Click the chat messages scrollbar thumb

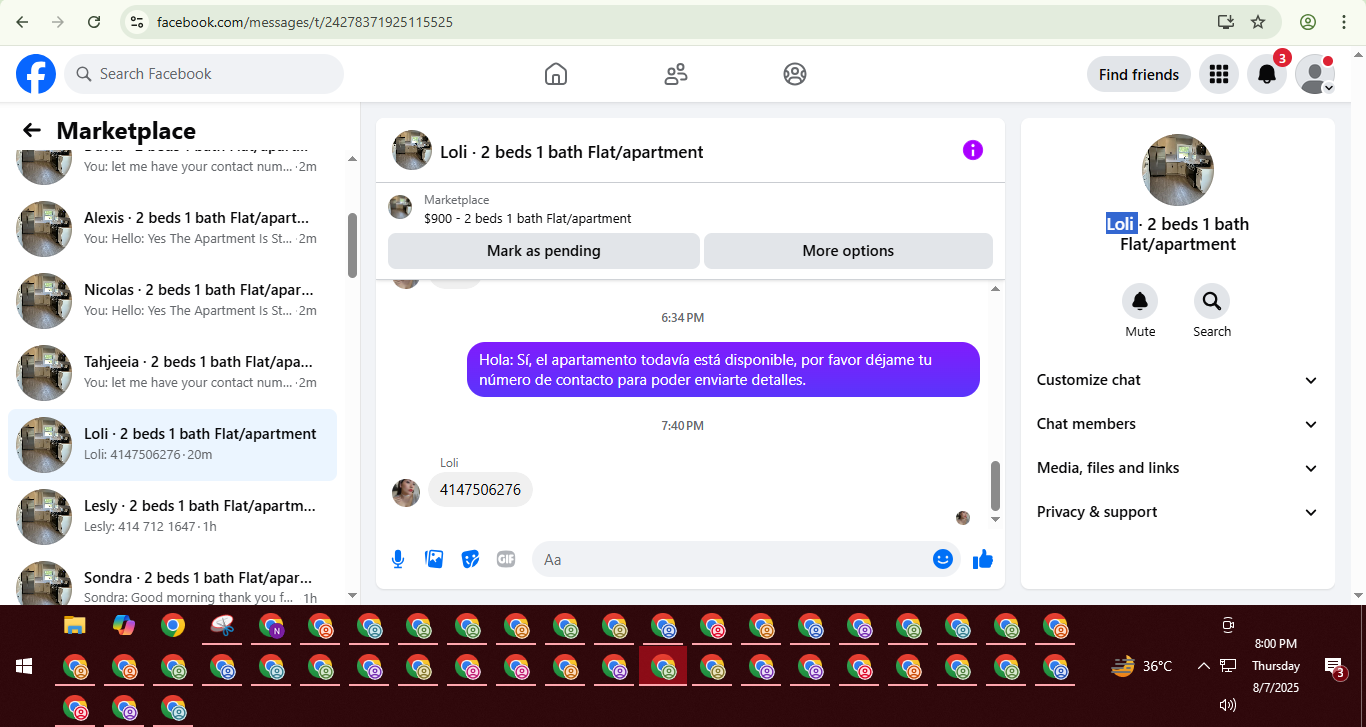(995, 485)
